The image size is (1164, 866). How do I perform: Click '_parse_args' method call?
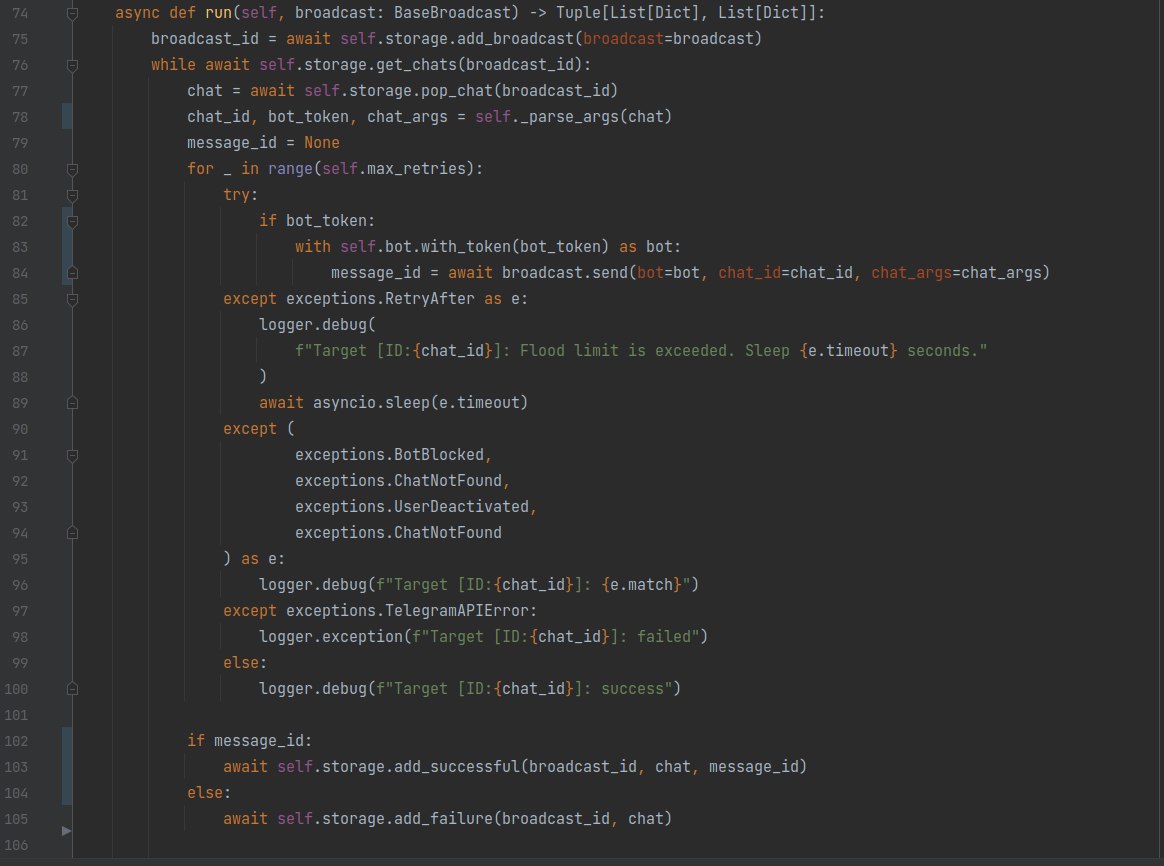[x=569, y=117]
